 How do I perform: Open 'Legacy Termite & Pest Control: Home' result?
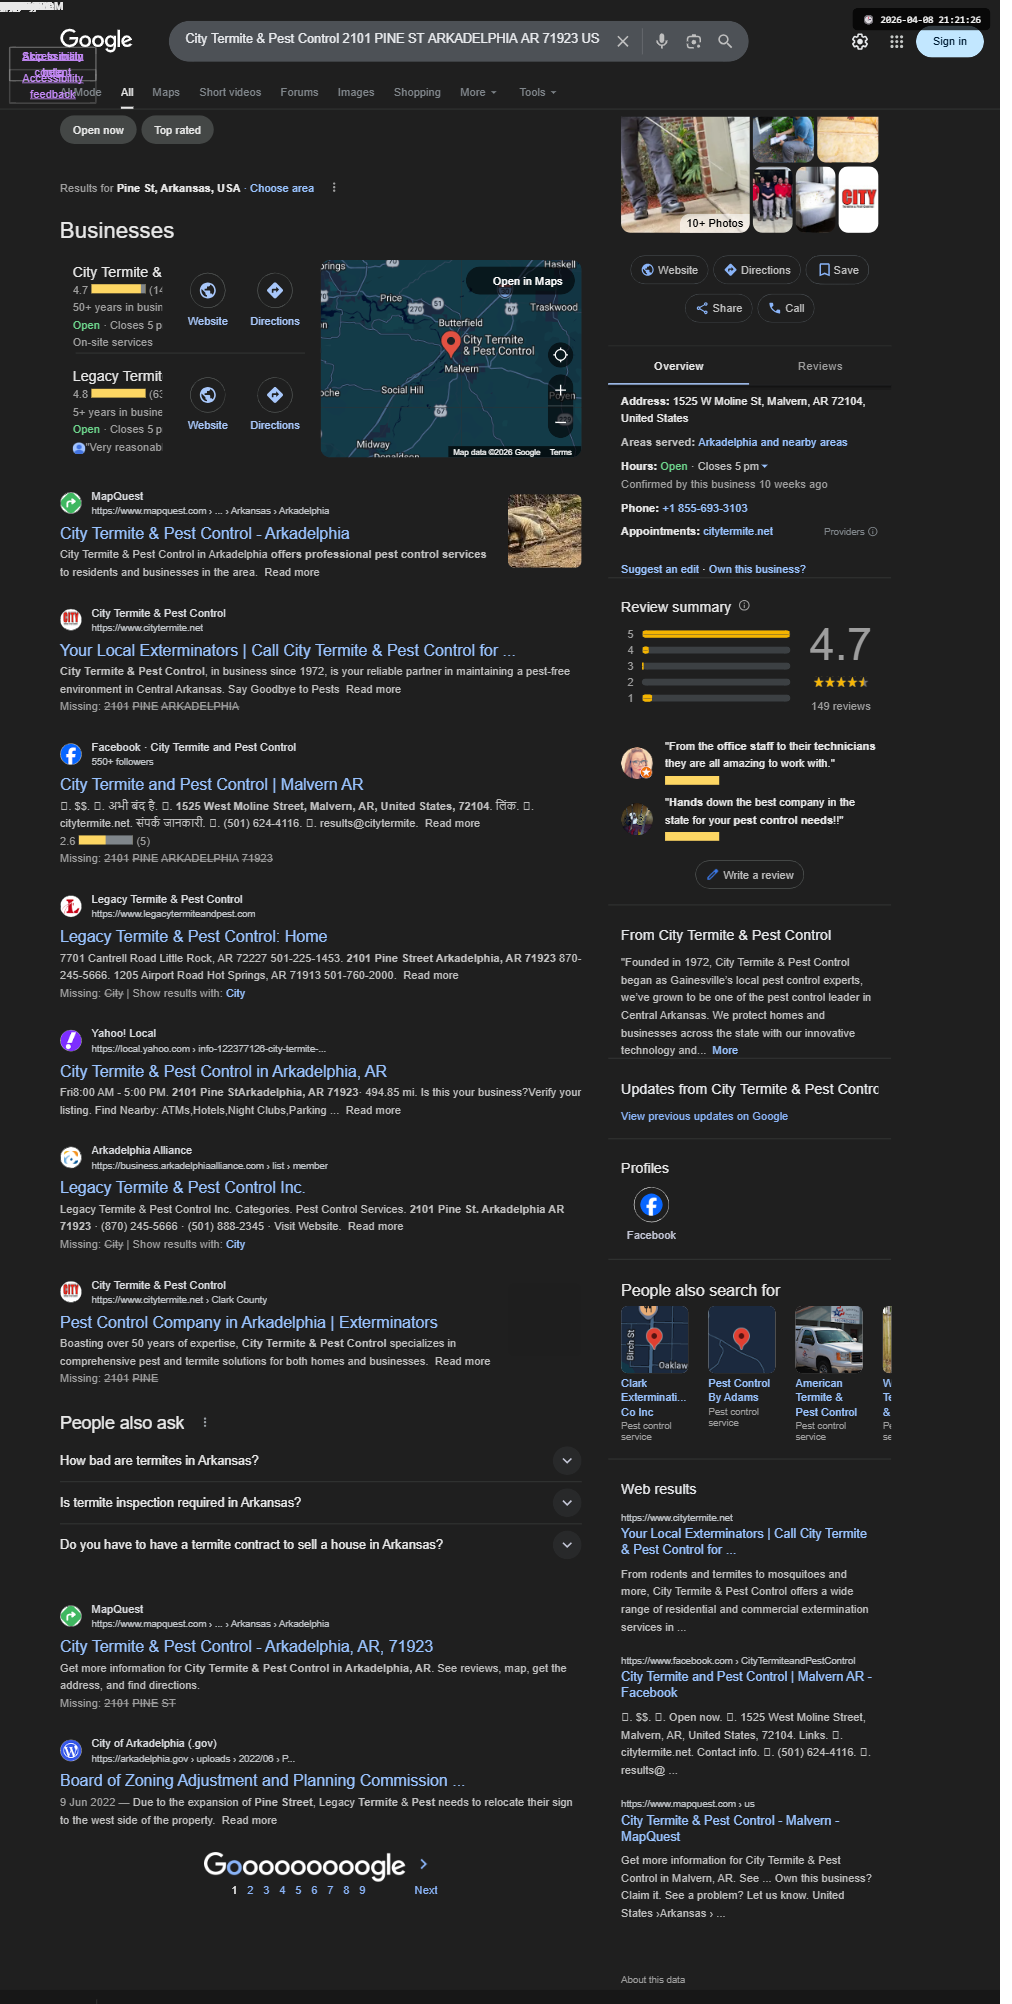tap(194, 936)
